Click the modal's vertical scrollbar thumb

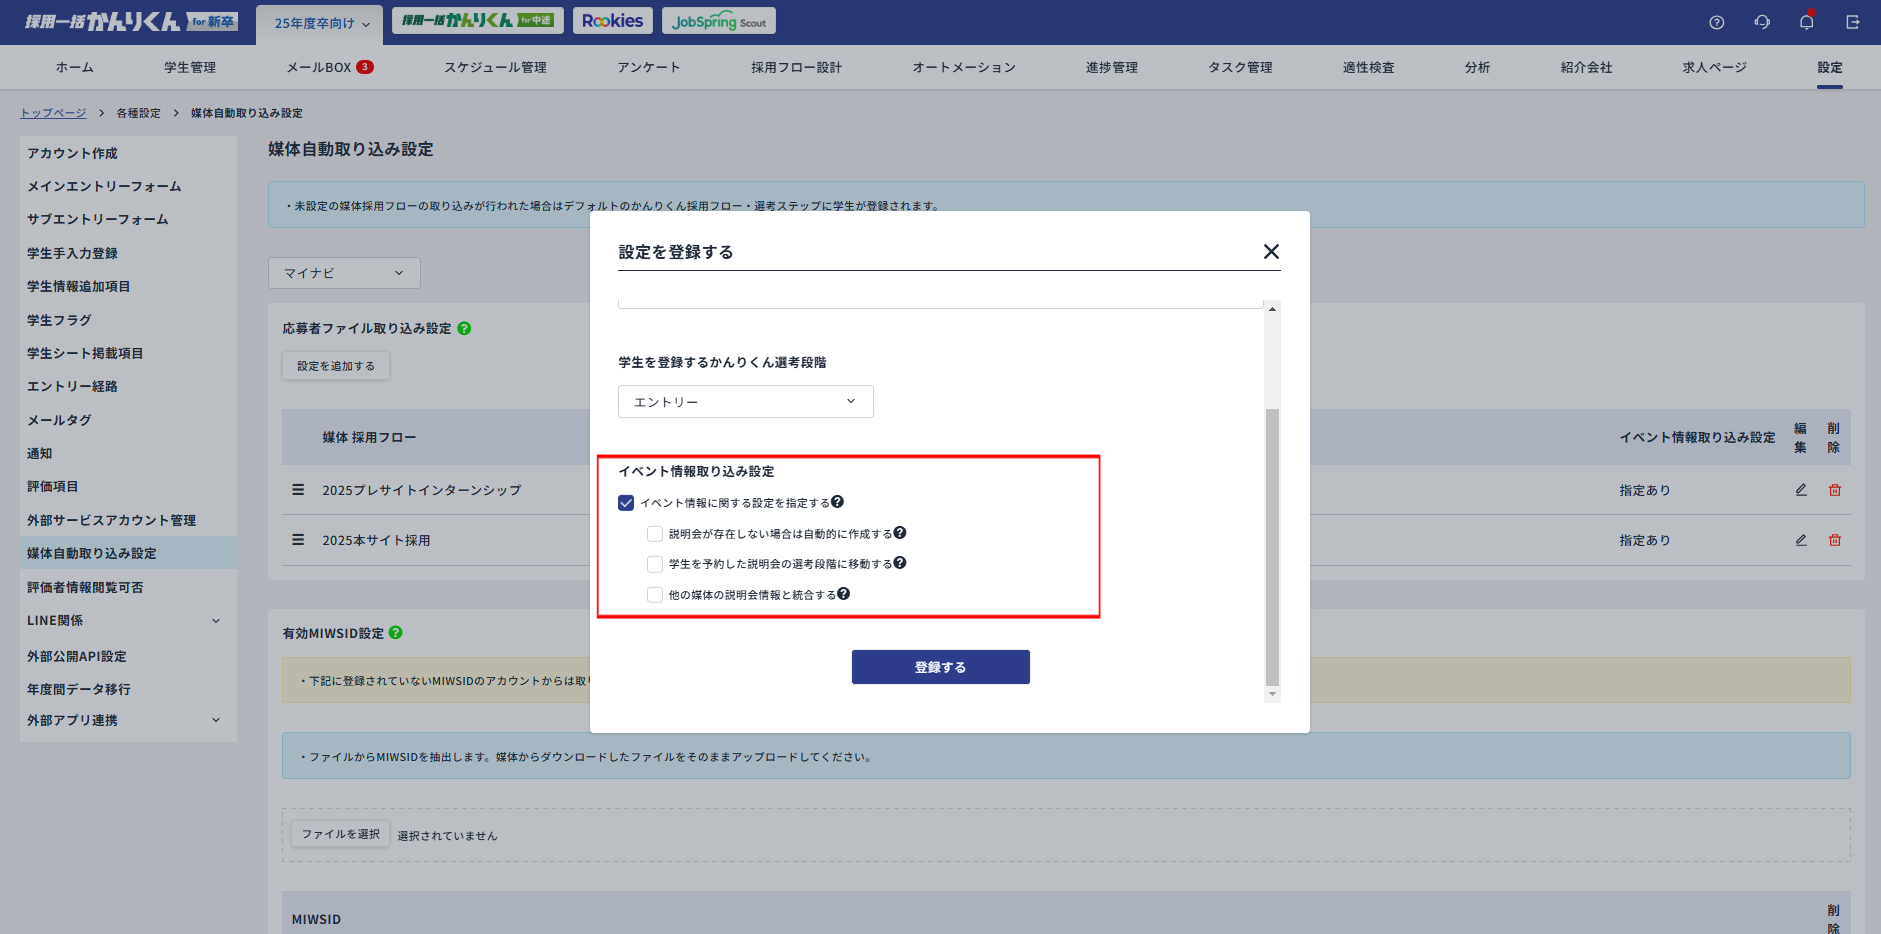[x=1272, y=545]
